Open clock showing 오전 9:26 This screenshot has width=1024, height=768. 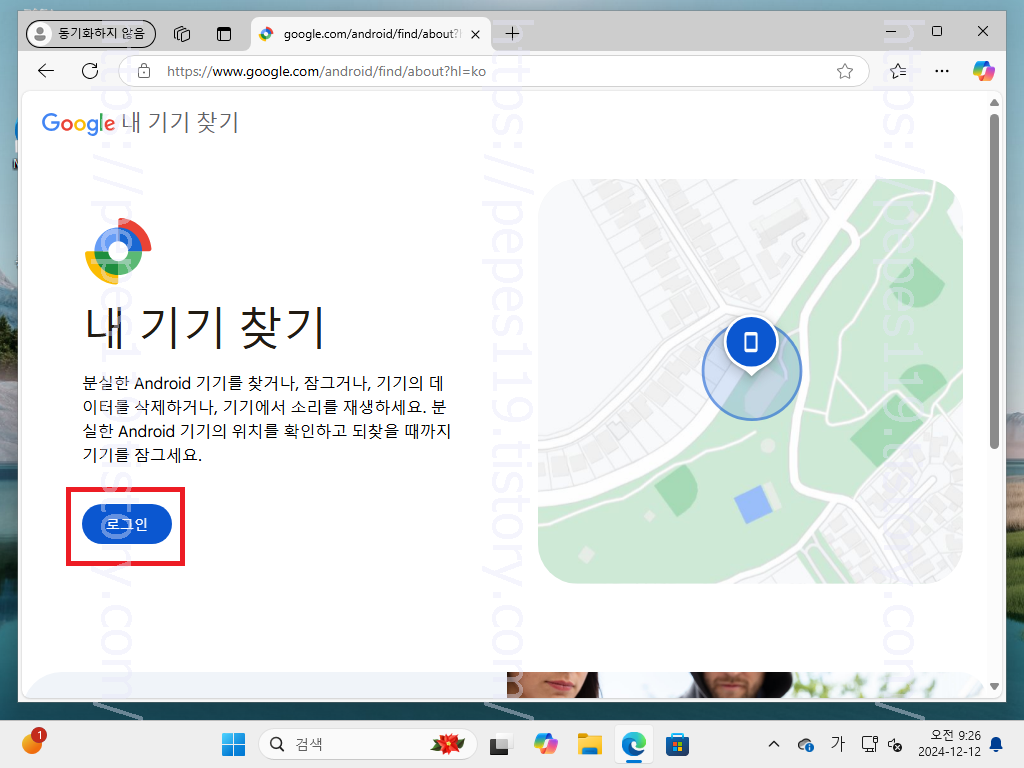pos(949,744)
